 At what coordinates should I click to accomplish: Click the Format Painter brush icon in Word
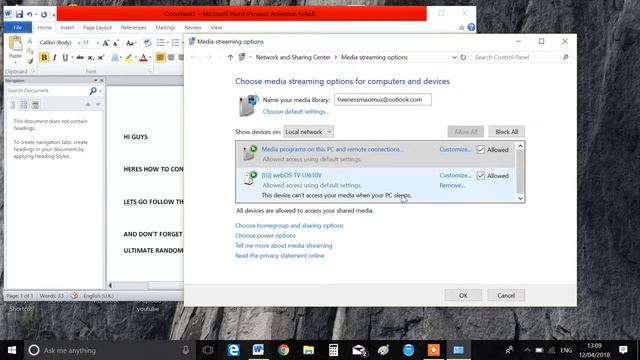pyautogui.click(x=30, y=61)
